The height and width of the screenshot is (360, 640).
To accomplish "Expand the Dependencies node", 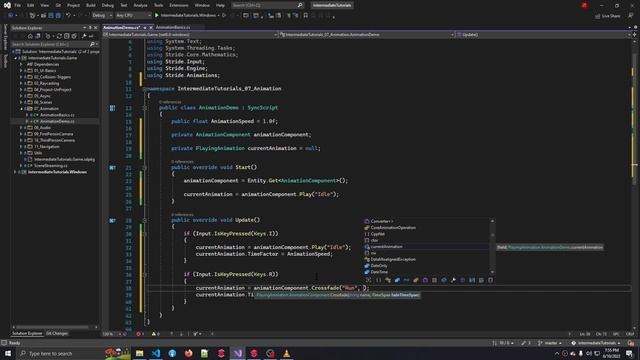I will click(21, 64).
